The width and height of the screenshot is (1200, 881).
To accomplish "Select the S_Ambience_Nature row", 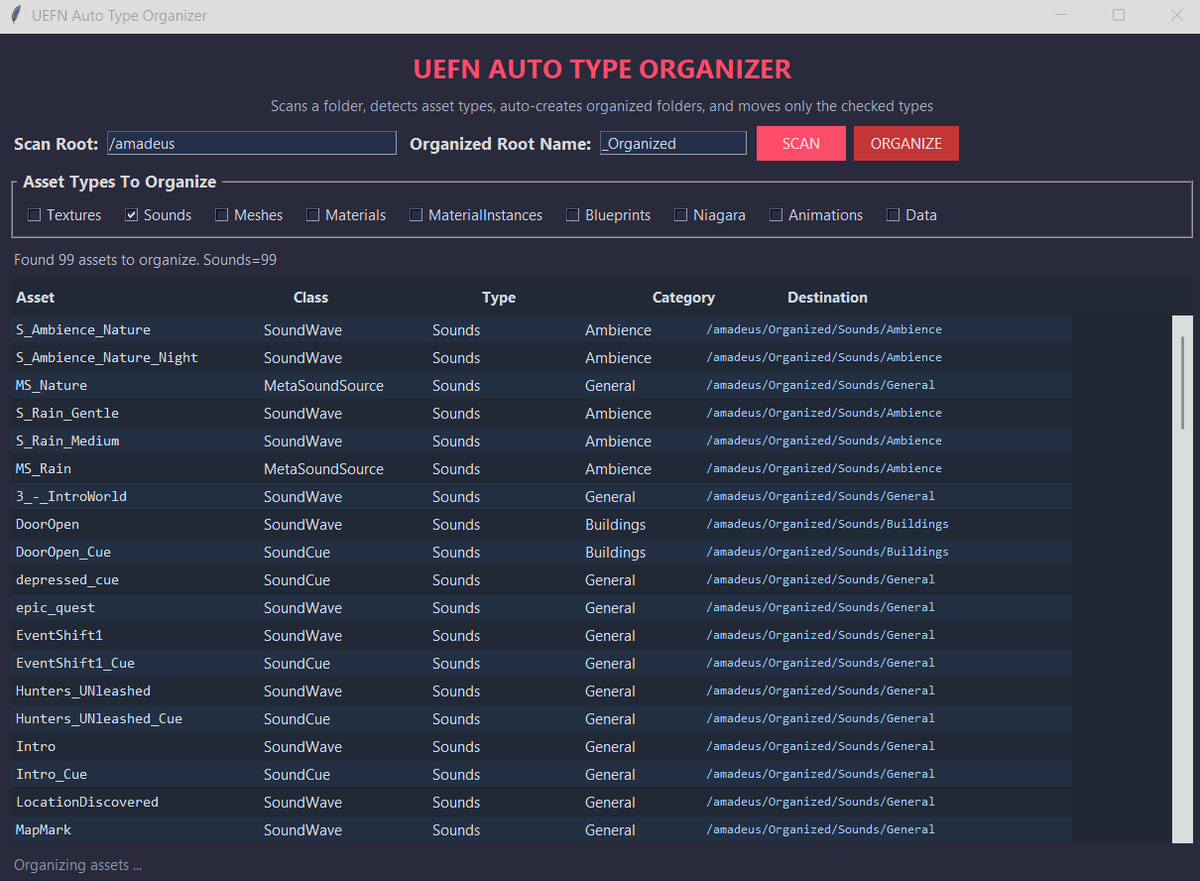I will point(542,329).
